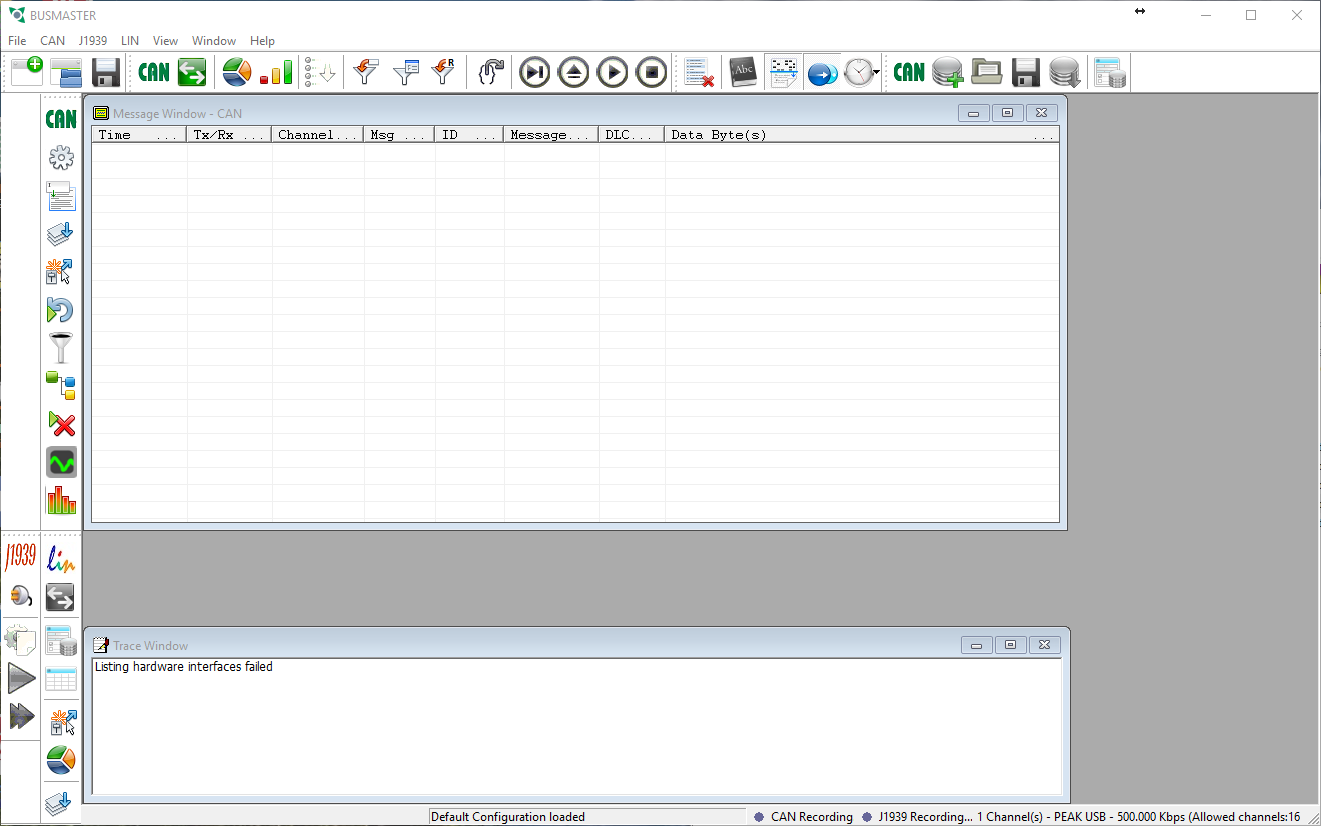Click the red-yellow-green signal bars icon
The width and height of the screenshot is (1321, 826).
(x=276, y=72)
